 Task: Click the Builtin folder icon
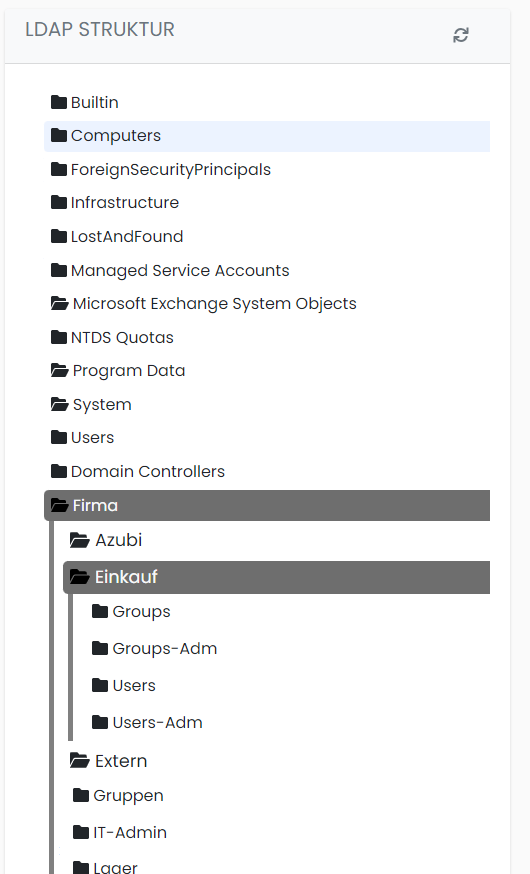point(59,102)
